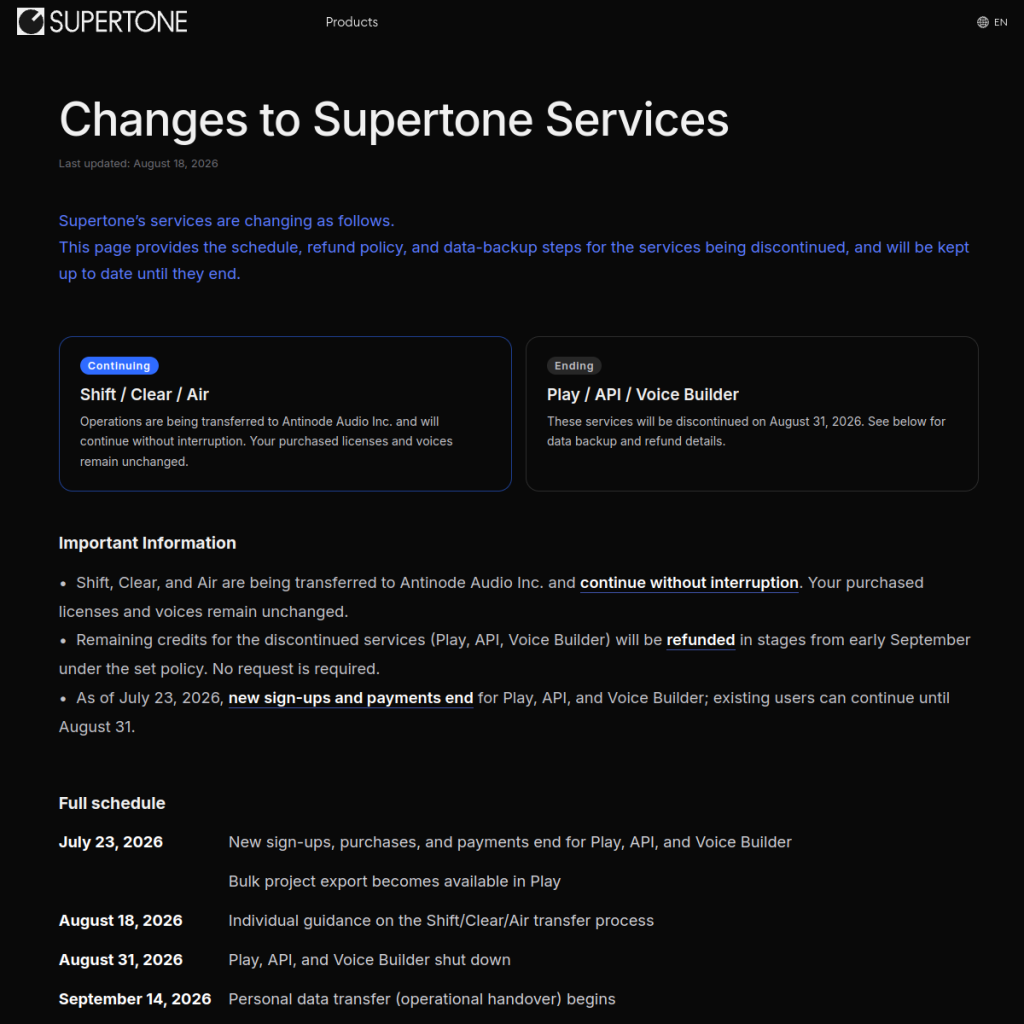
Task: Click the Last updated August 18, 2026 text
Action: [x=138, y=163]
